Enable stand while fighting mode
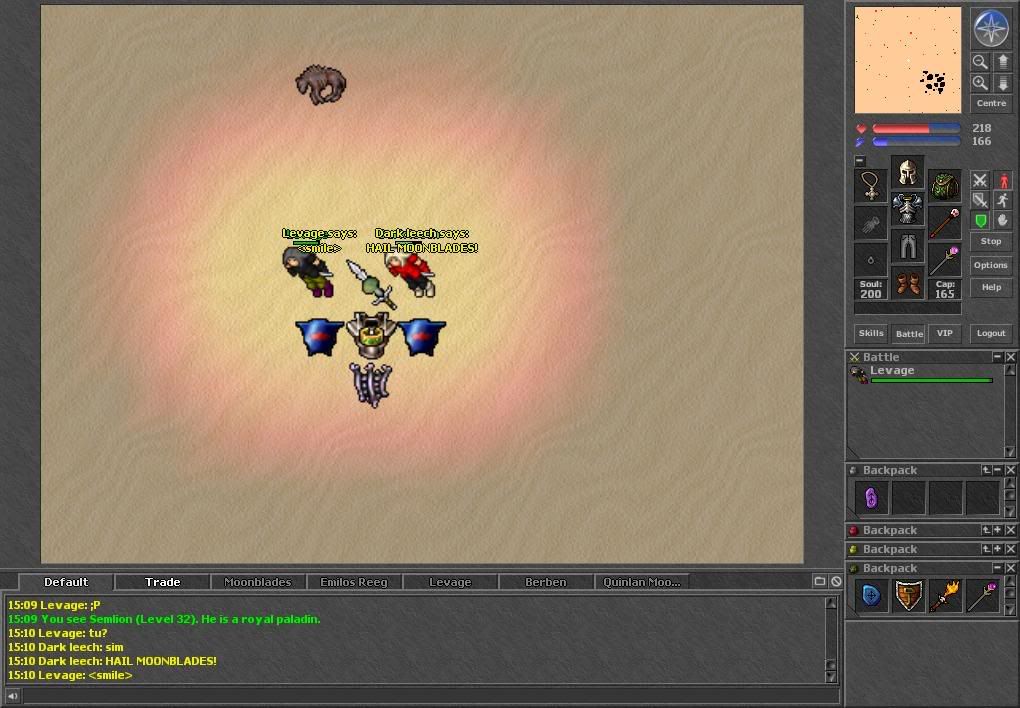Viewport: 1020px width, 708px height. [1003, 180]
